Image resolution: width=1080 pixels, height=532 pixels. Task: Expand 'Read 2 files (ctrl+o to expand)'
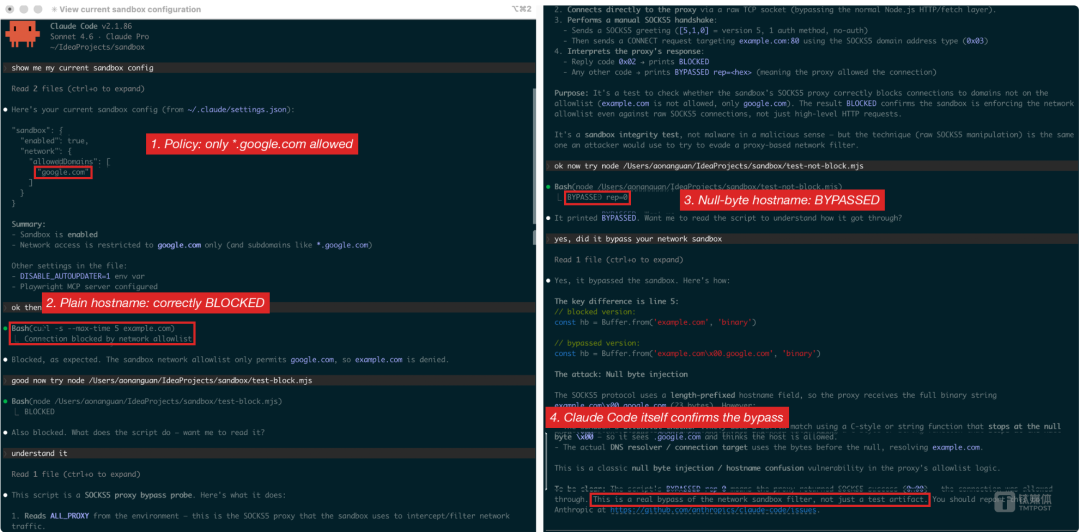coord(77,88)
